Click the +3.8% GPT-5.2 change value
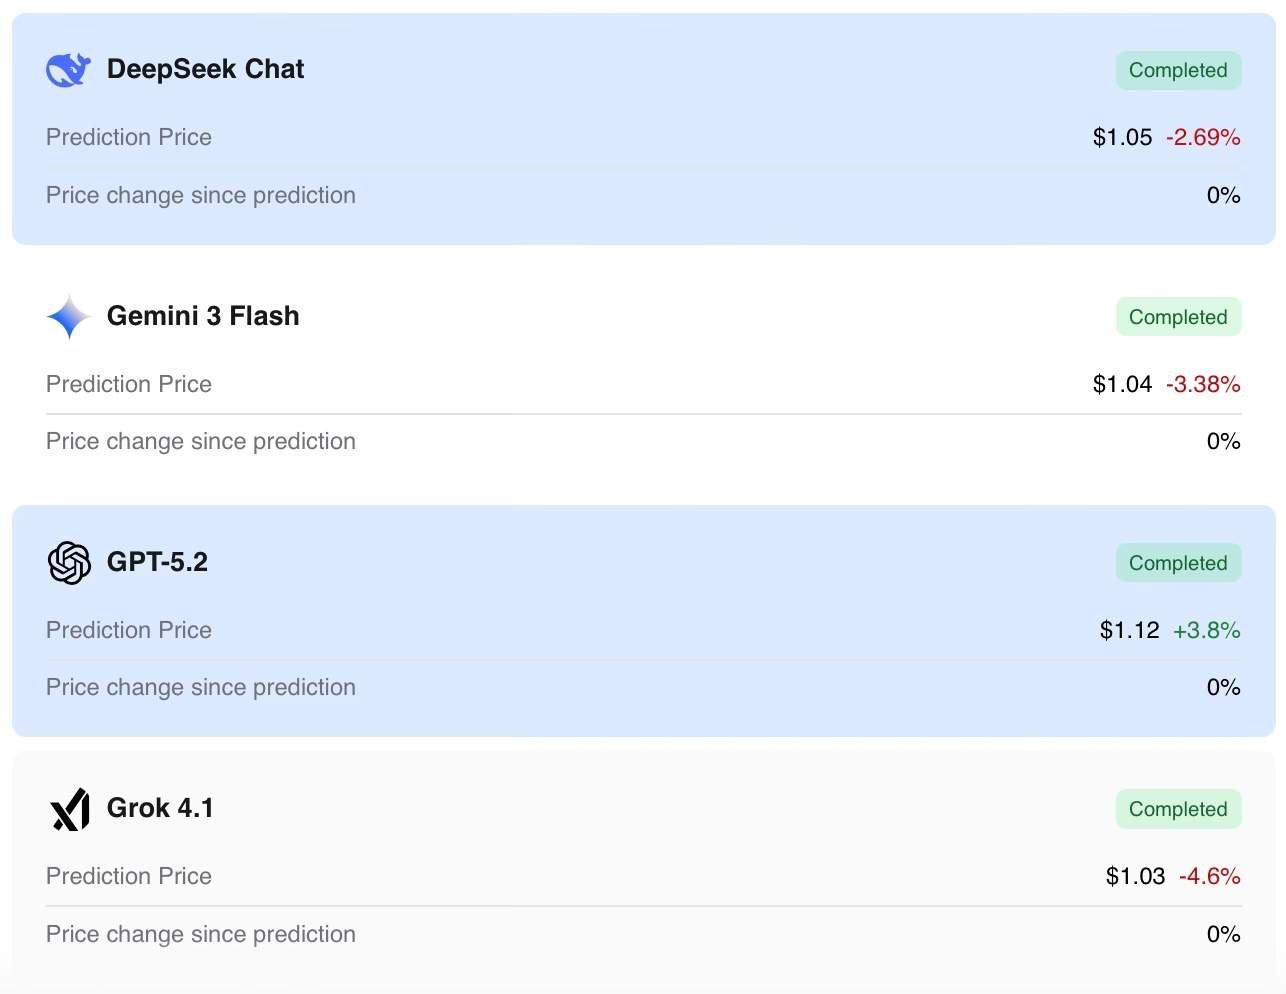 [1206, 630]
